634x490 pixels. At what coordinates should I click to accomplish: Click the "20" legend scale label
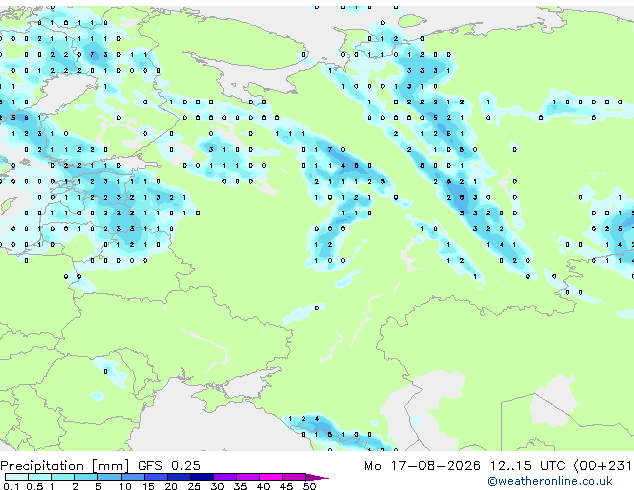tap(171, 486)
